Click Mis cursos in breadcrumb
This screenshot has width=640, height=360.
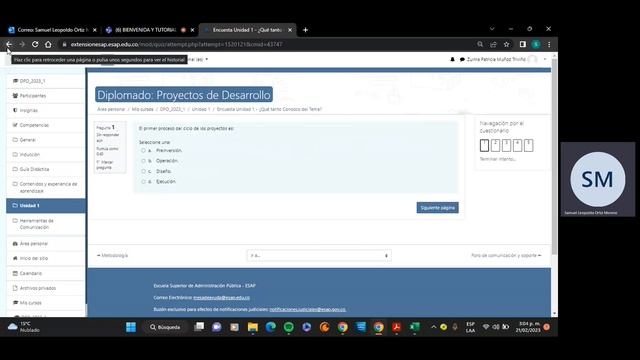click(x=142, y=109)
